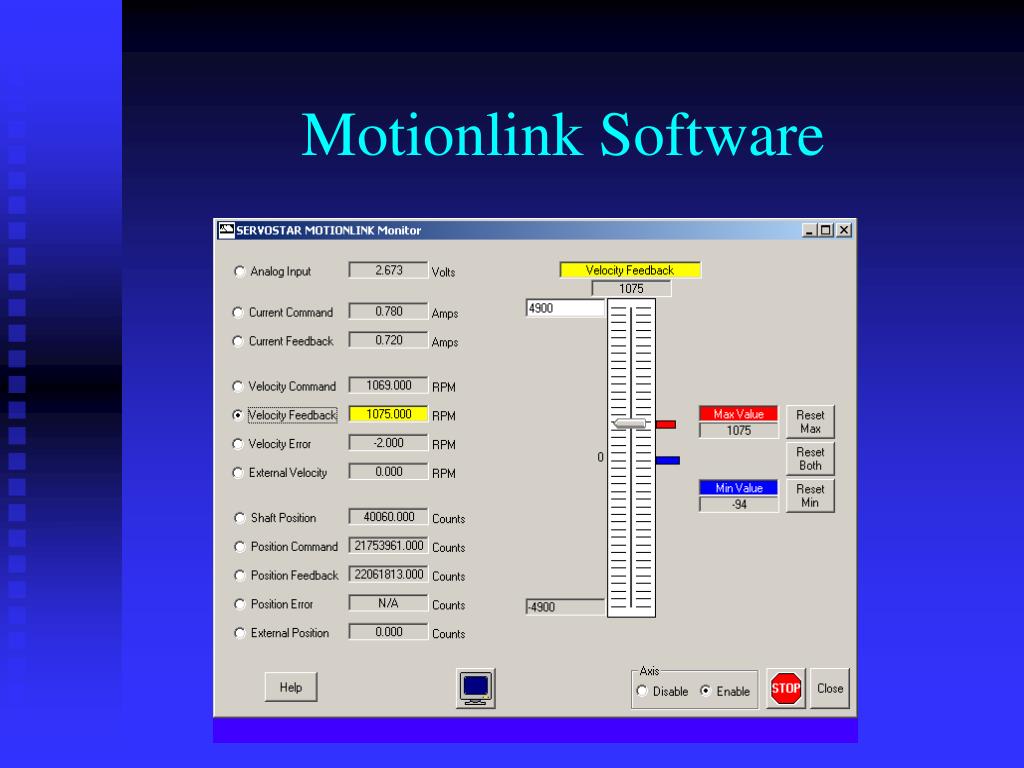Click the Reset Both button
The height and width of the screenshot is (768, 1024).
[810, 458]
